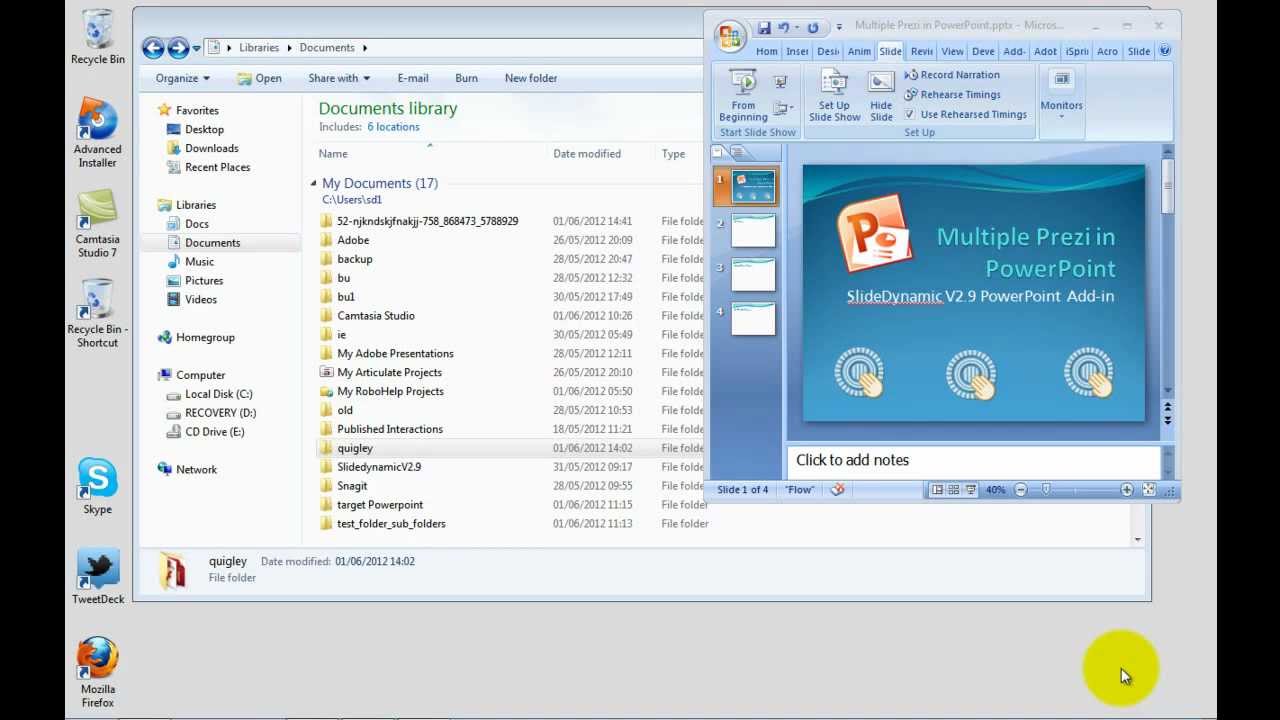
Task: Open PowerPoint Help question mark icon
Action: tap(1165, 51)
